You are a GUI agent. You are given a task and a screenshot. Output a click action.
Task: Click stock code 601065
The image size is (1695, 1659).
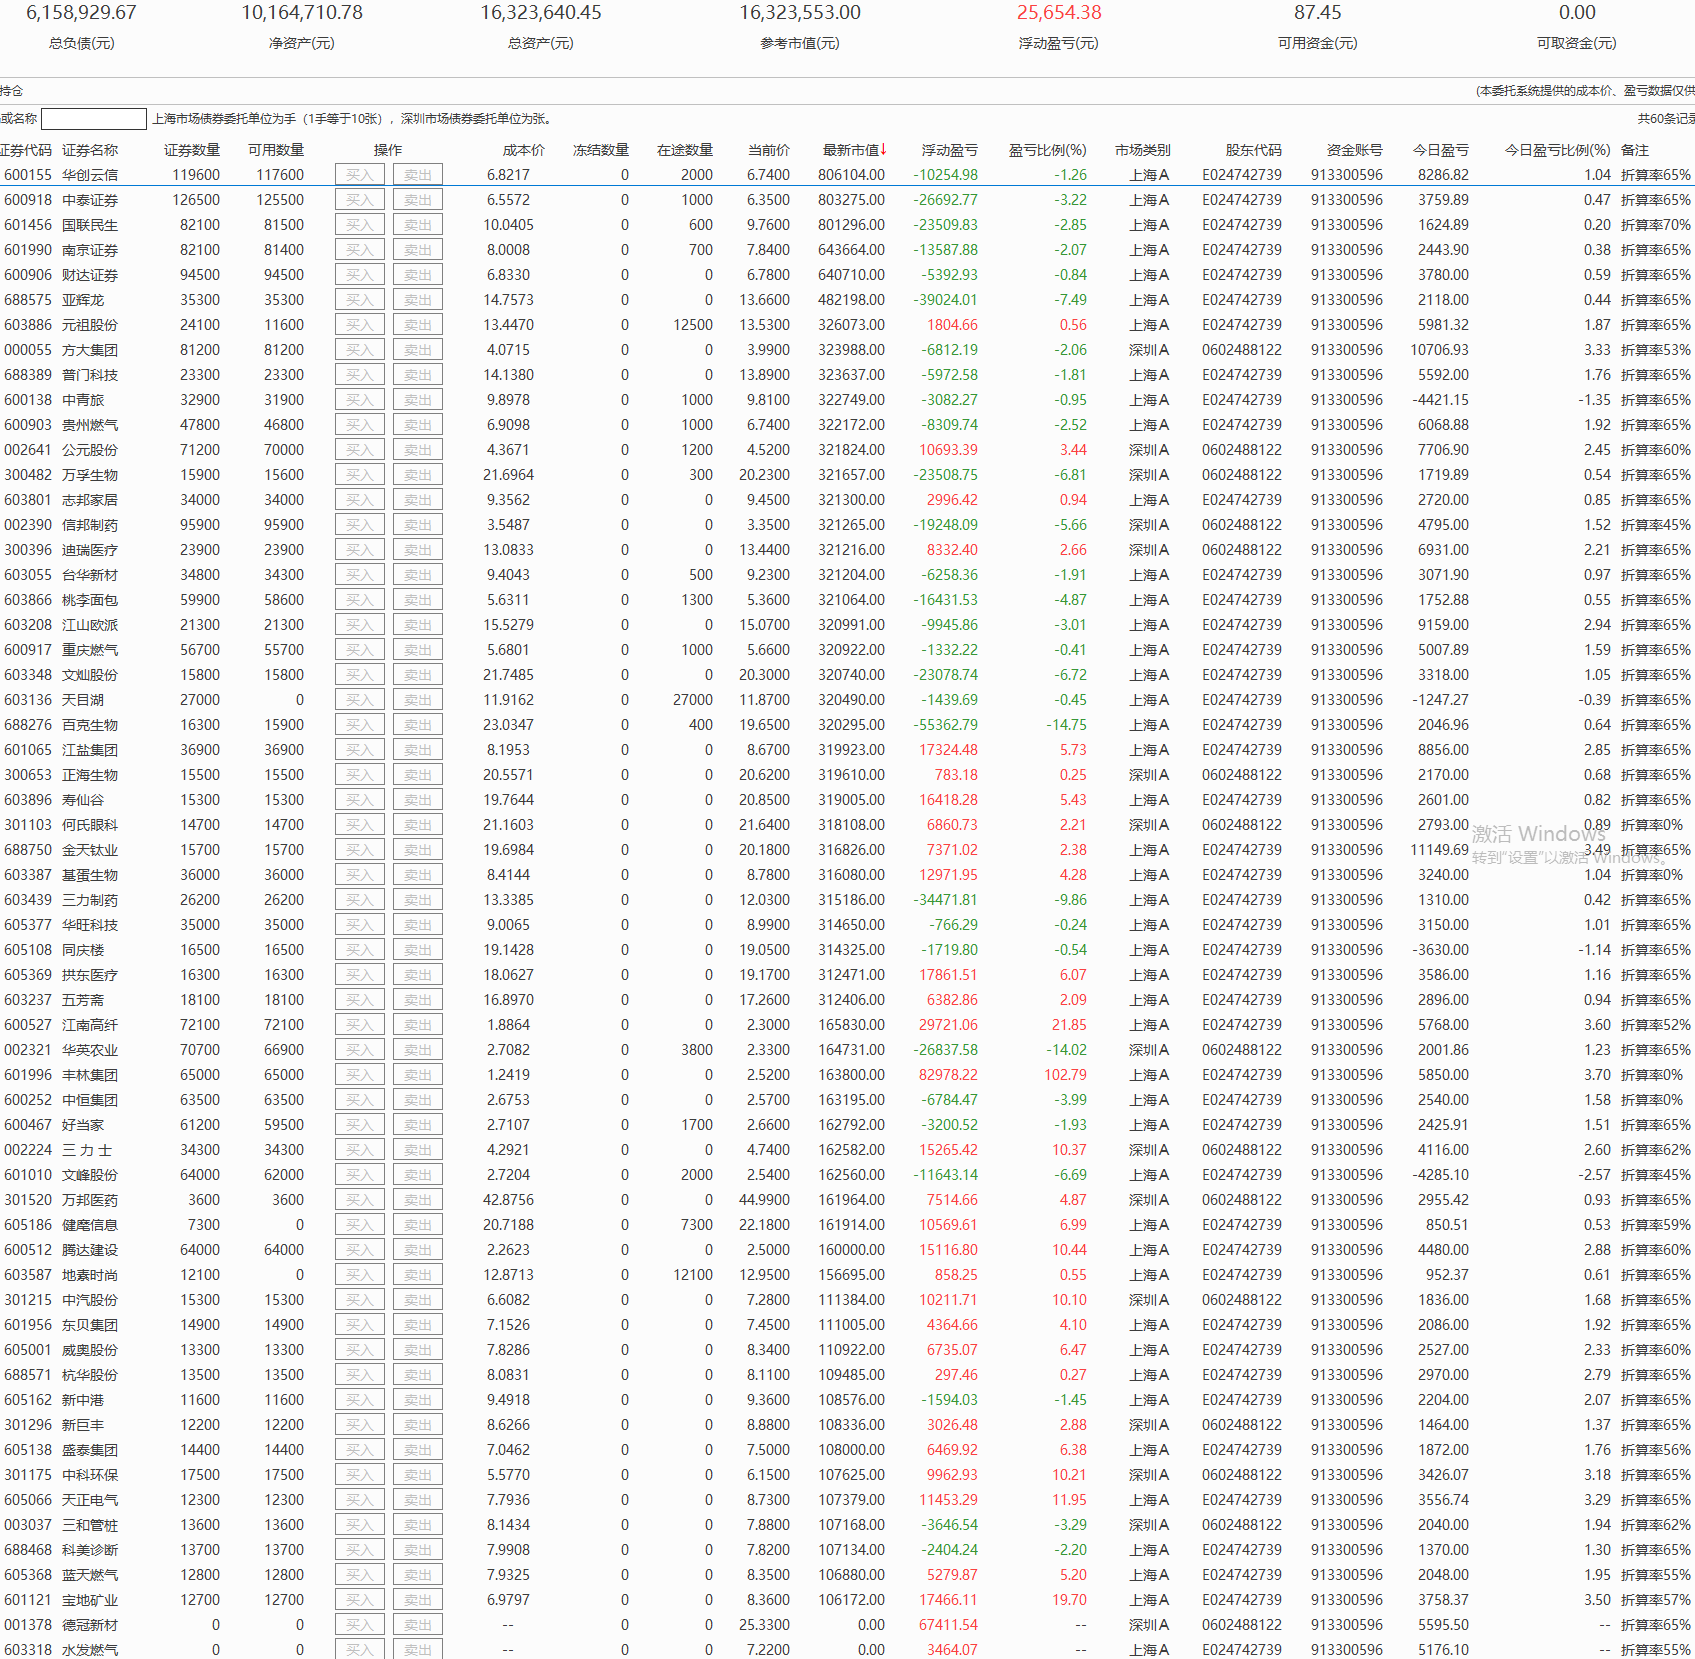point(28,750)
